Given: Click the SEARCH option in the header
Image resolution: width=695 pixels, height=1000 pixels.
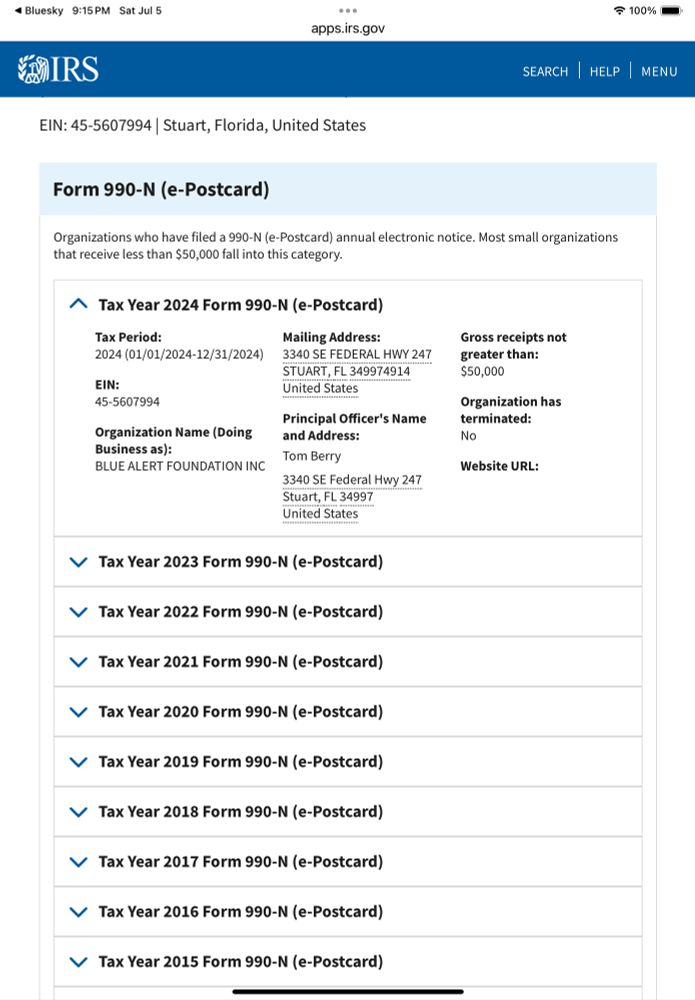Looking at the screenshot, I should coord(545,71).
